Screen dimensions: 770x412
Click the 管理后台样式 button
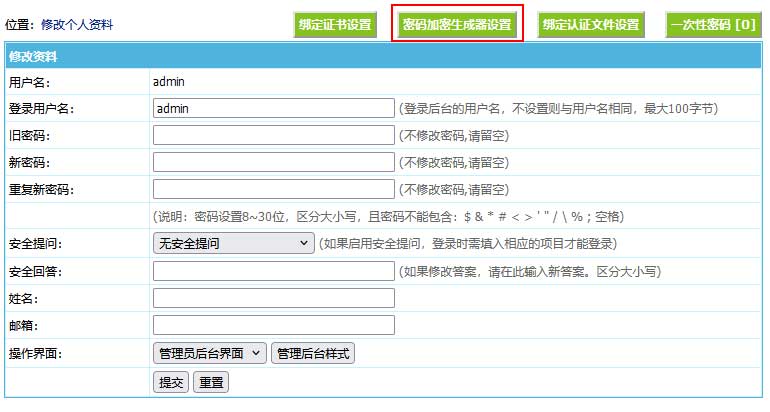pyautogui.click(x=313, y=353)
